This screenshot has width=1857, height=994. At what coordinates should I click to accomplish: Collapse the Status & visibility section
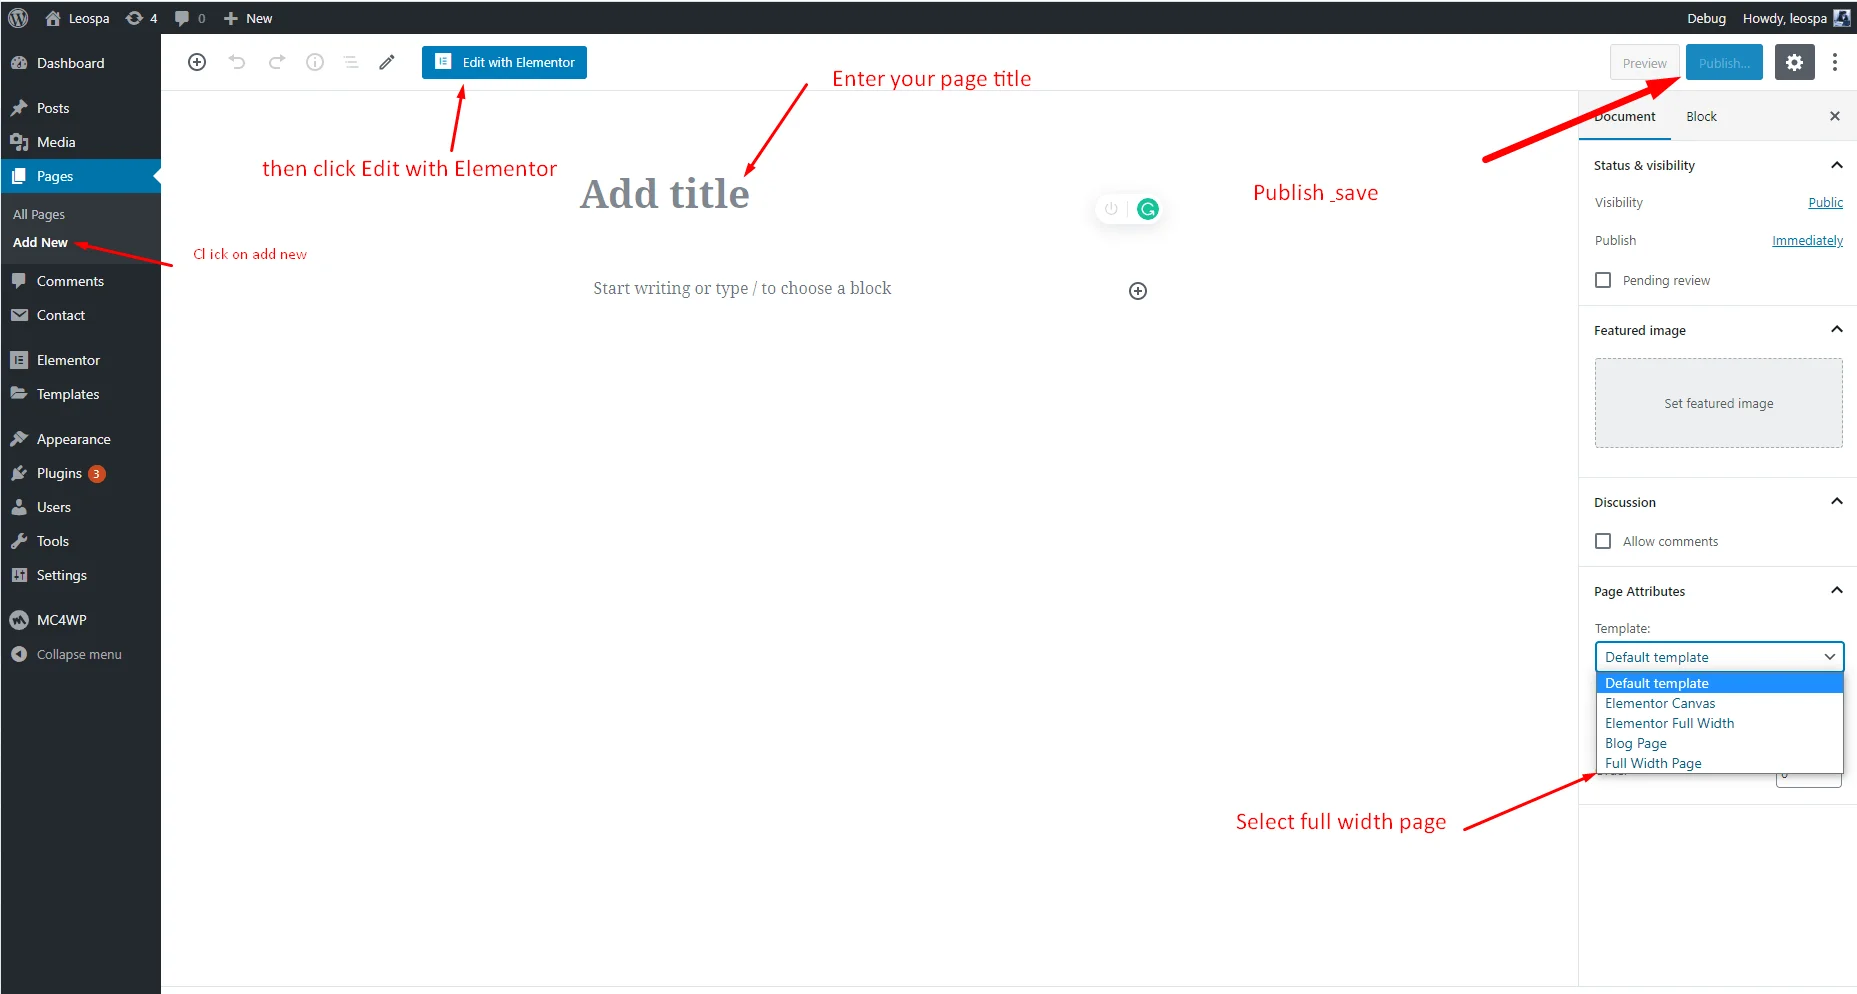[x=1836, y=165]
